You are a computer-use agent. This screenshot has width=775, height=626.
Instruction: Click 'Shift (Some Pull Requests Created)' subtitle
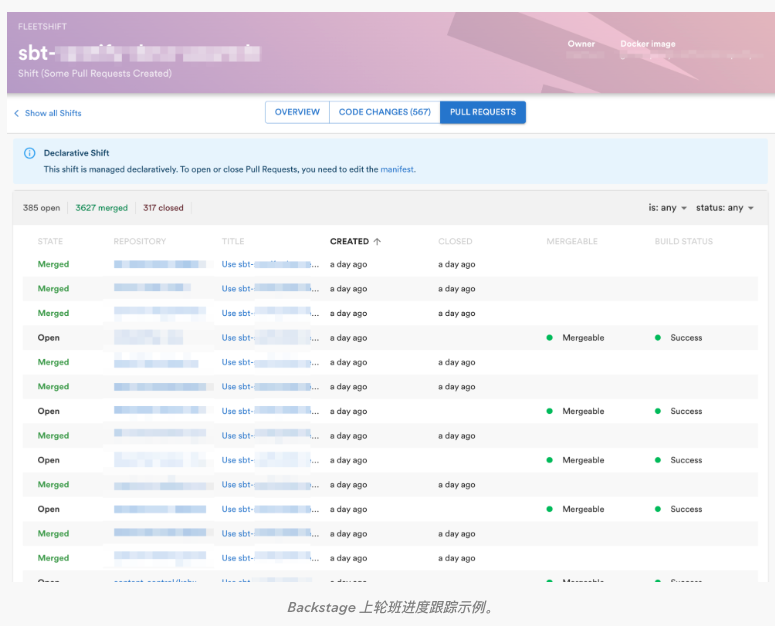click(x=95, y=74)
